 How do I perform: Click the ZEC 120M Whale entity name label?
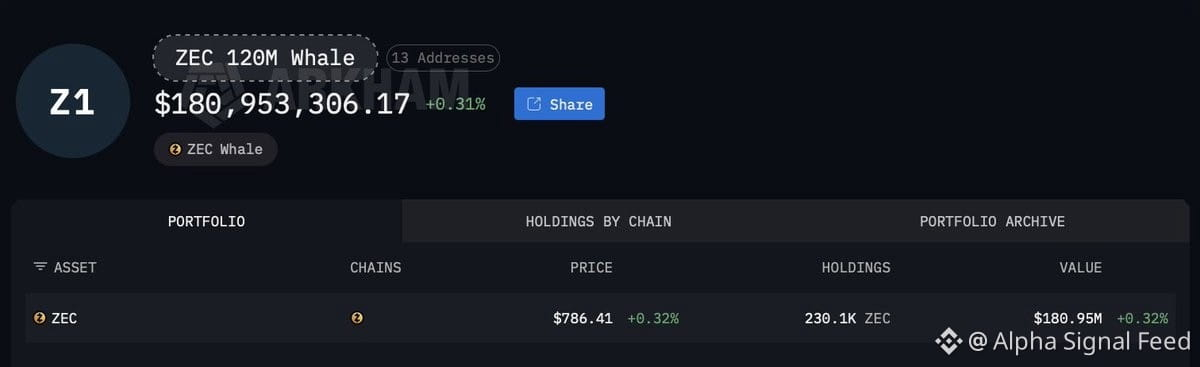(x=265, y=58)
